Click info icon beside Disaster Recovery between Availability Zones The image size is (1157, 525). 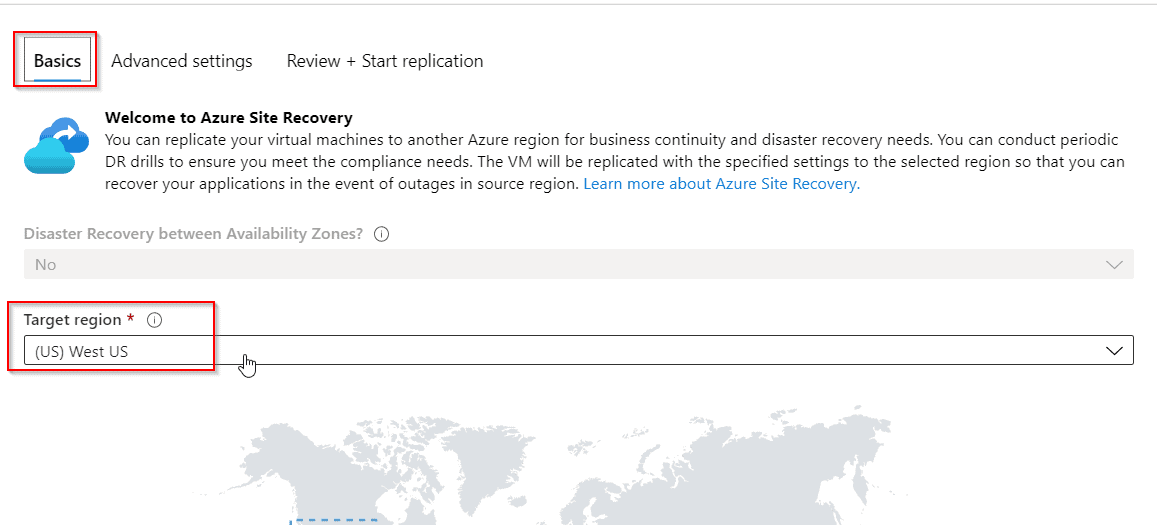(x=381, y=234)
